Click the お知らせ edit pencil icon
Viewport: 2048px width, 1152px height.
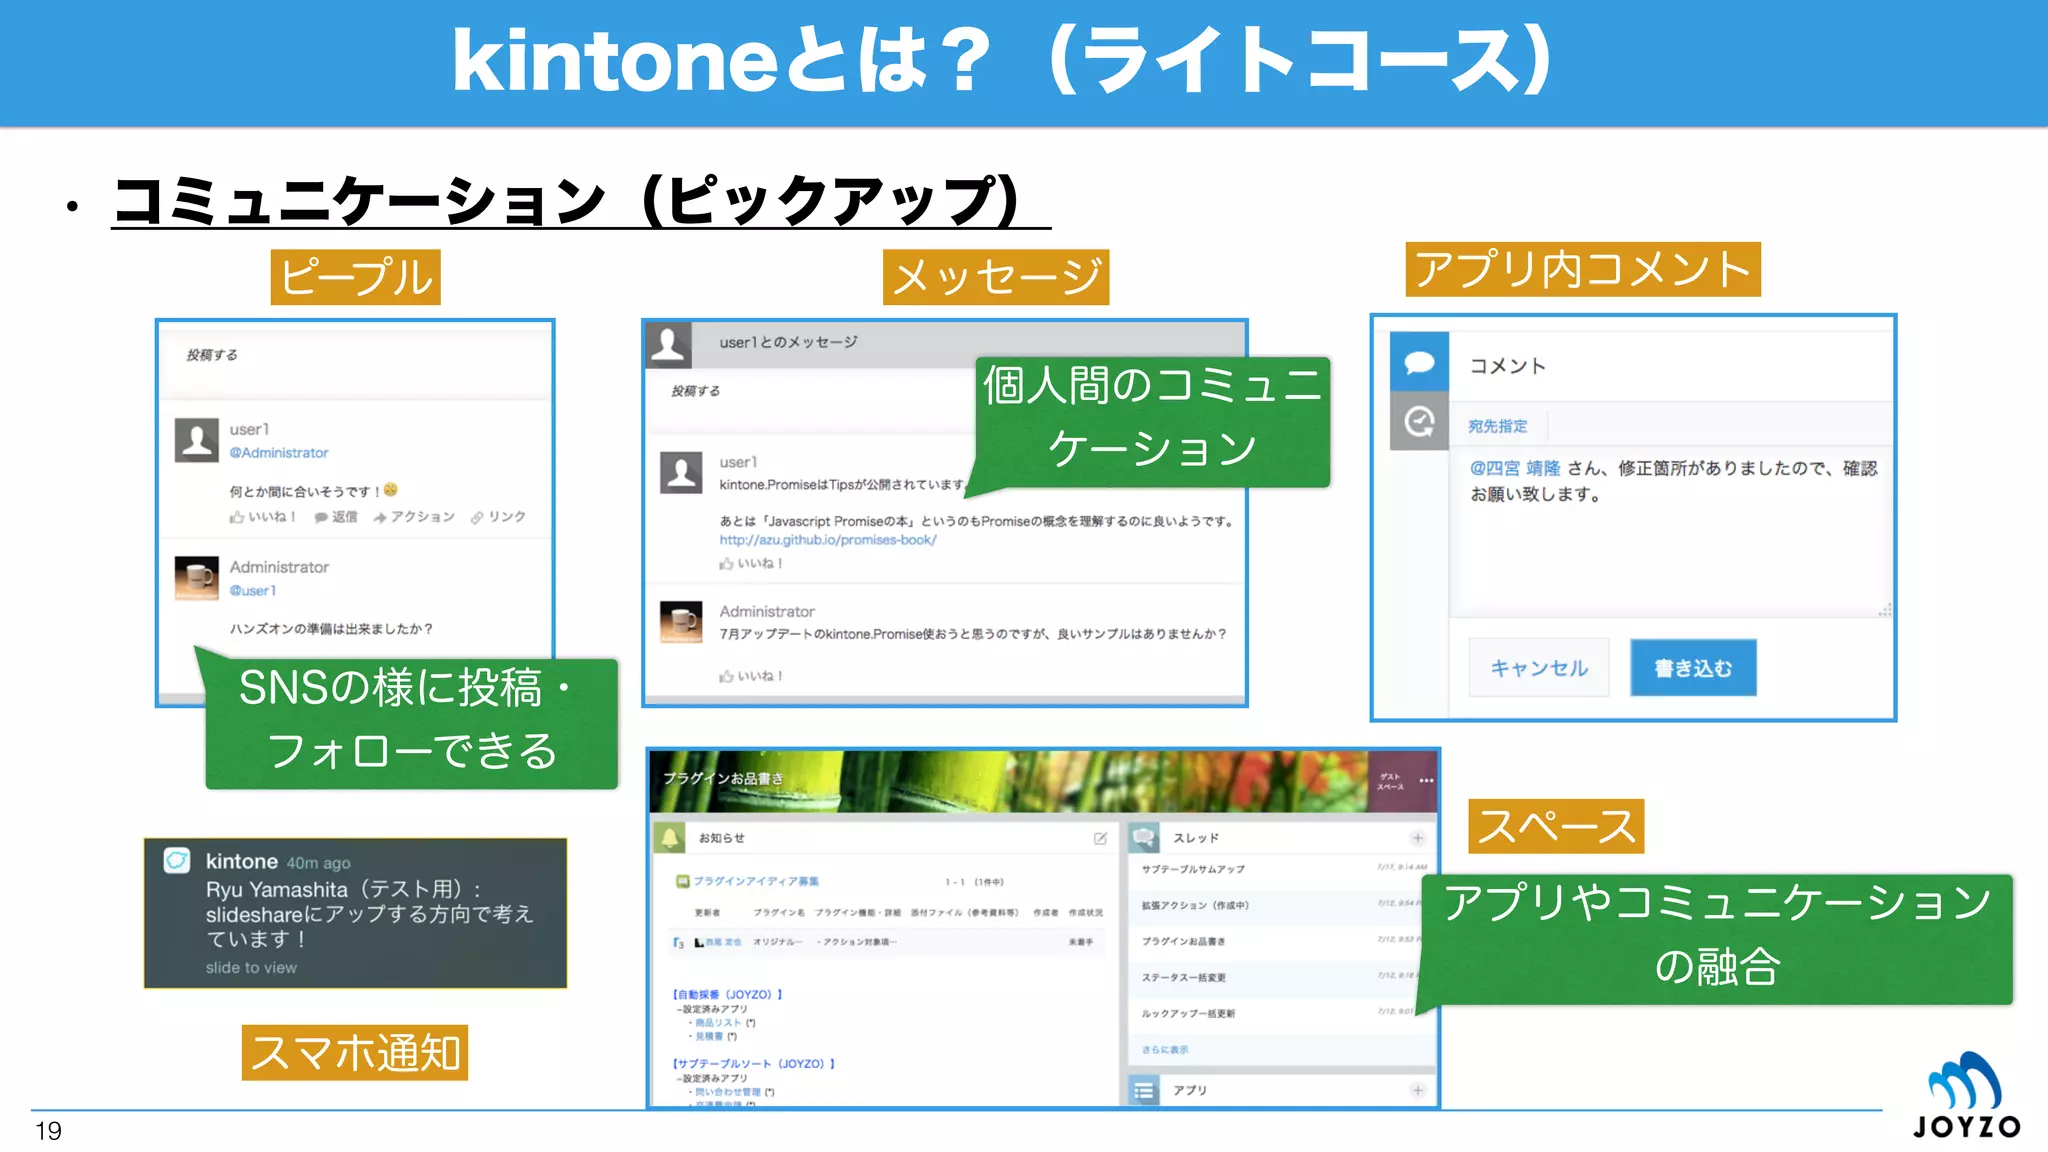click(x=1100, y=838)
